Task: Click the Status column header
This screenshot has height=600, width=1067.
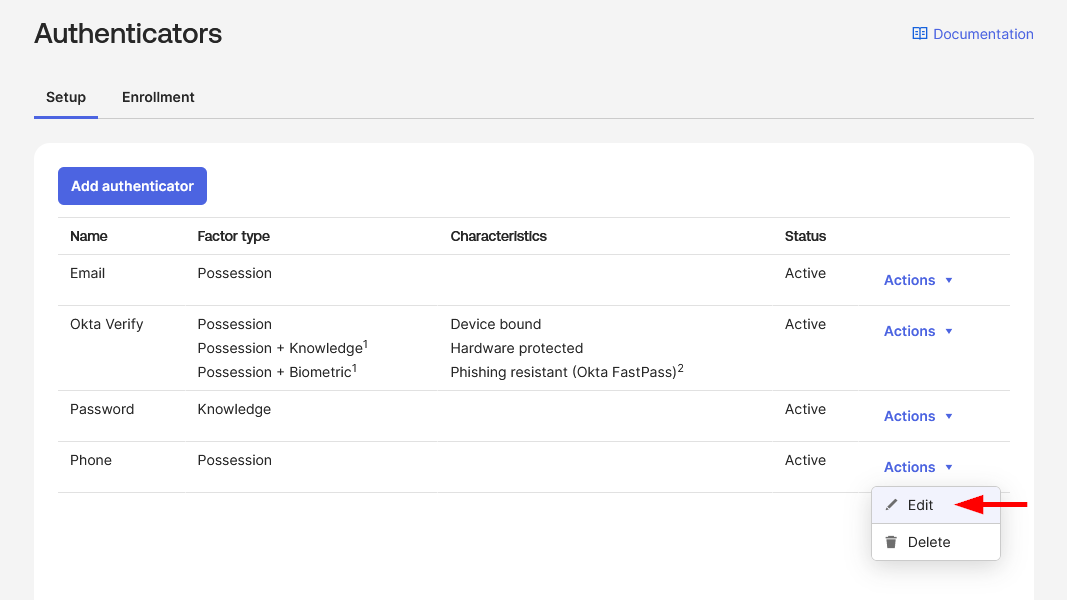Action: click(x=805, y=236)
